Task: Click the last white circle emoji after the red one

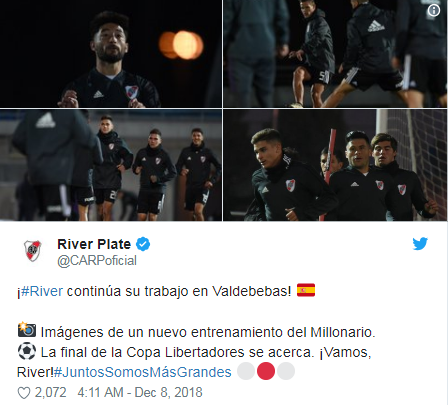Action: [x=286, y=371]
